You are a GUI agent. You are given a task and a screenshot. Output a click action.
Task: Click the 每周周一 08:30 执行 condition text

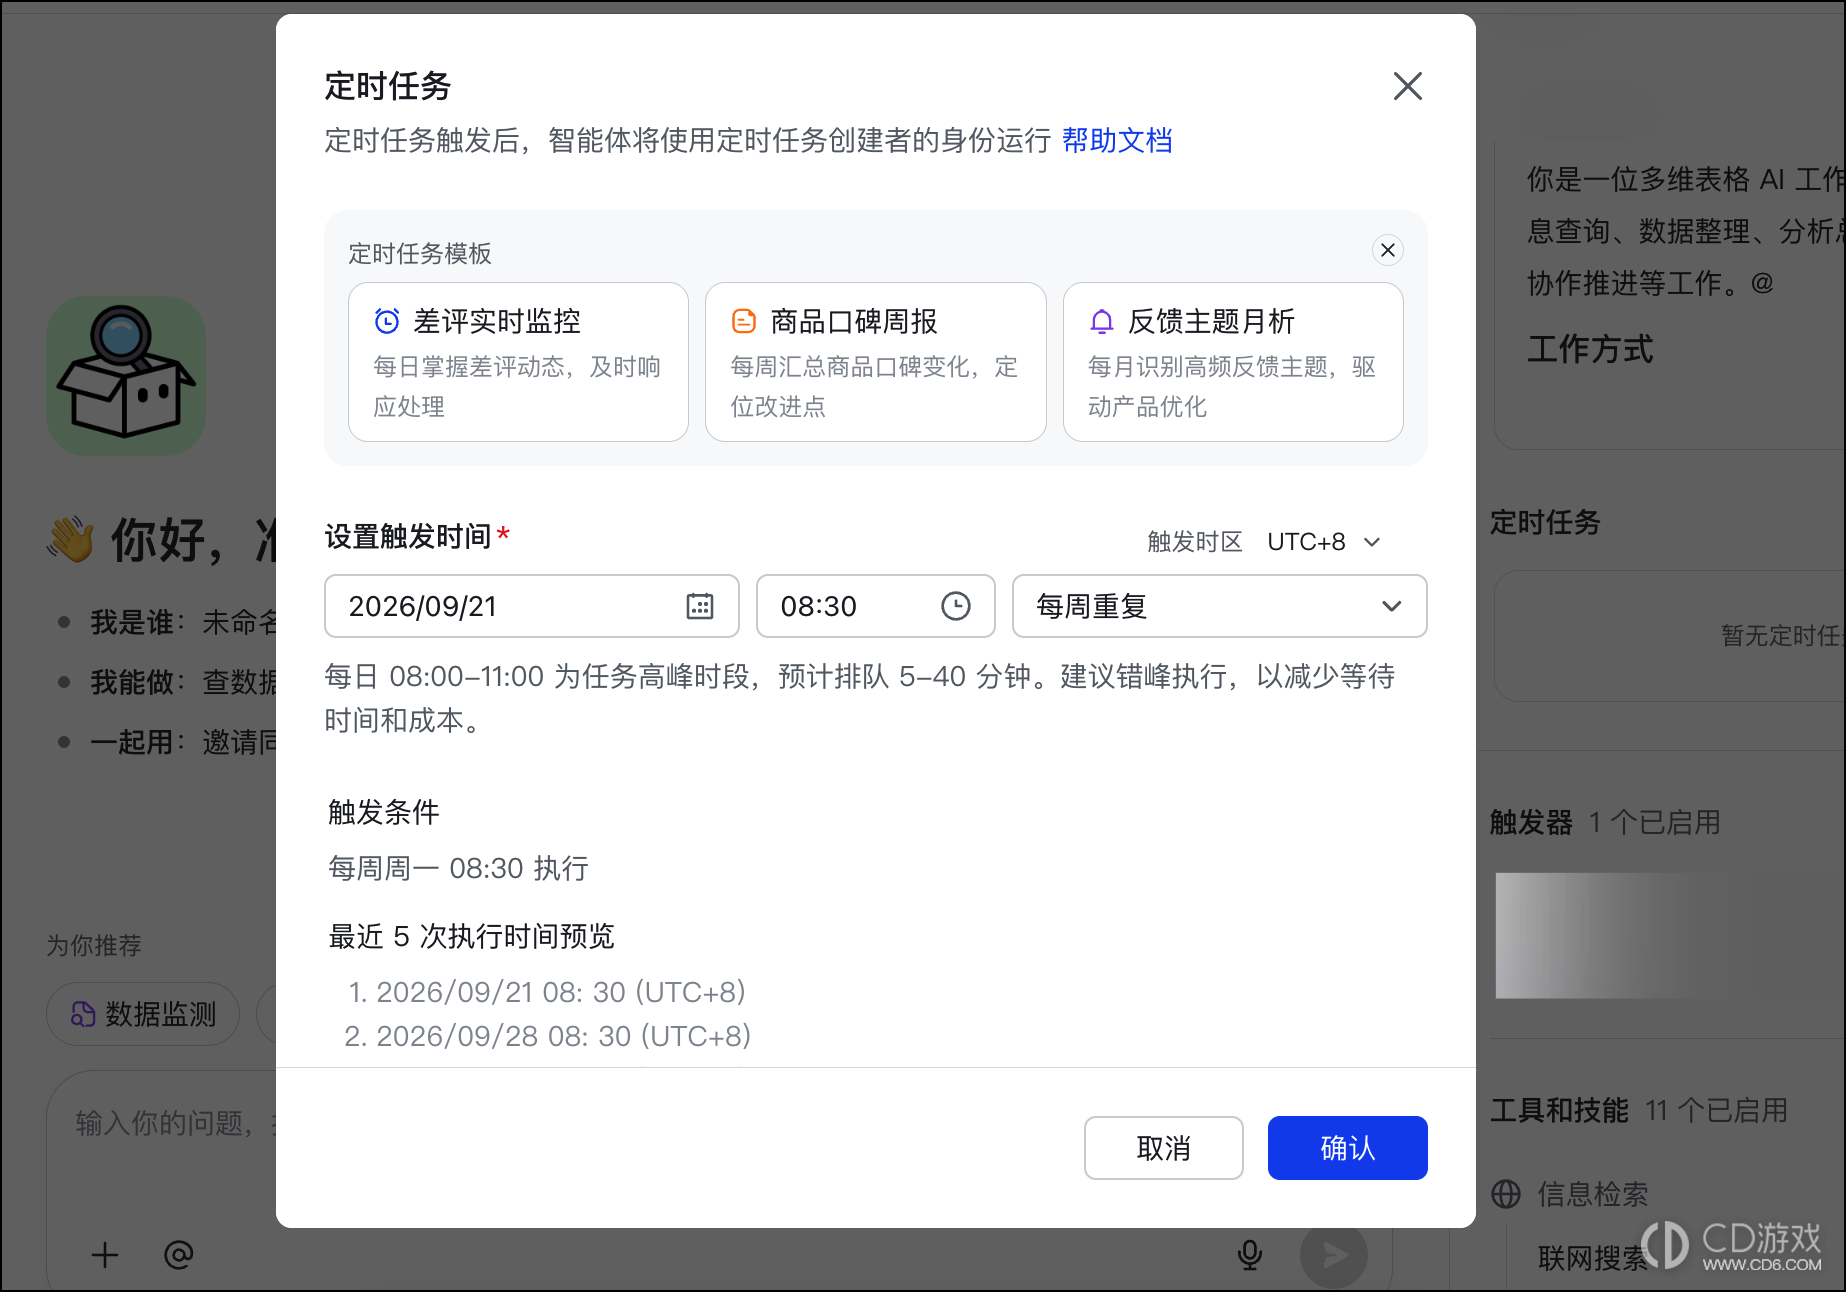pos(458,868)
